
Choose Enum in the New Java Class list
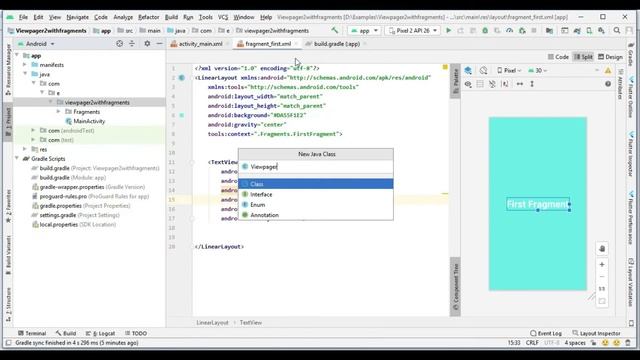pyautogui.click(x=316, y=204)
